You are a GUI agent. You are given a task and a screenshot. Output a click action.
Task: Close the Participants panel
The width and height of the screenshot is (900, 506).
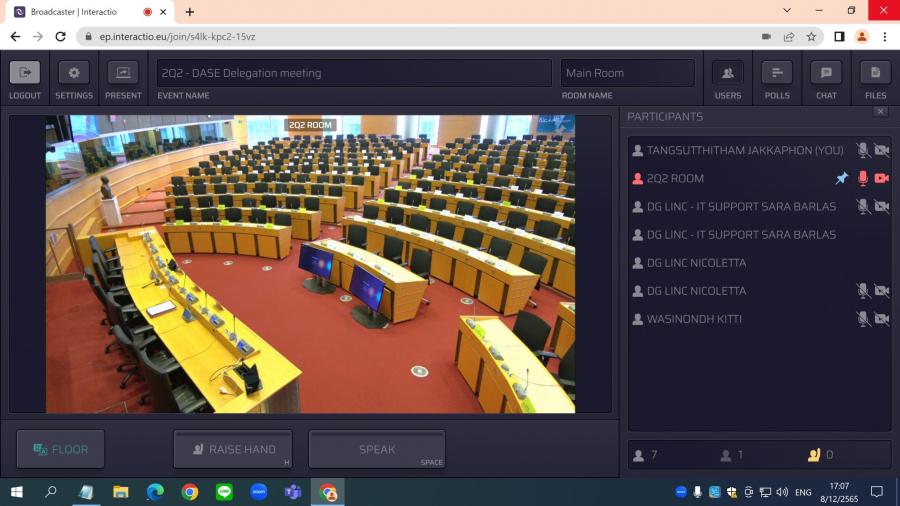tap(880, 112)
